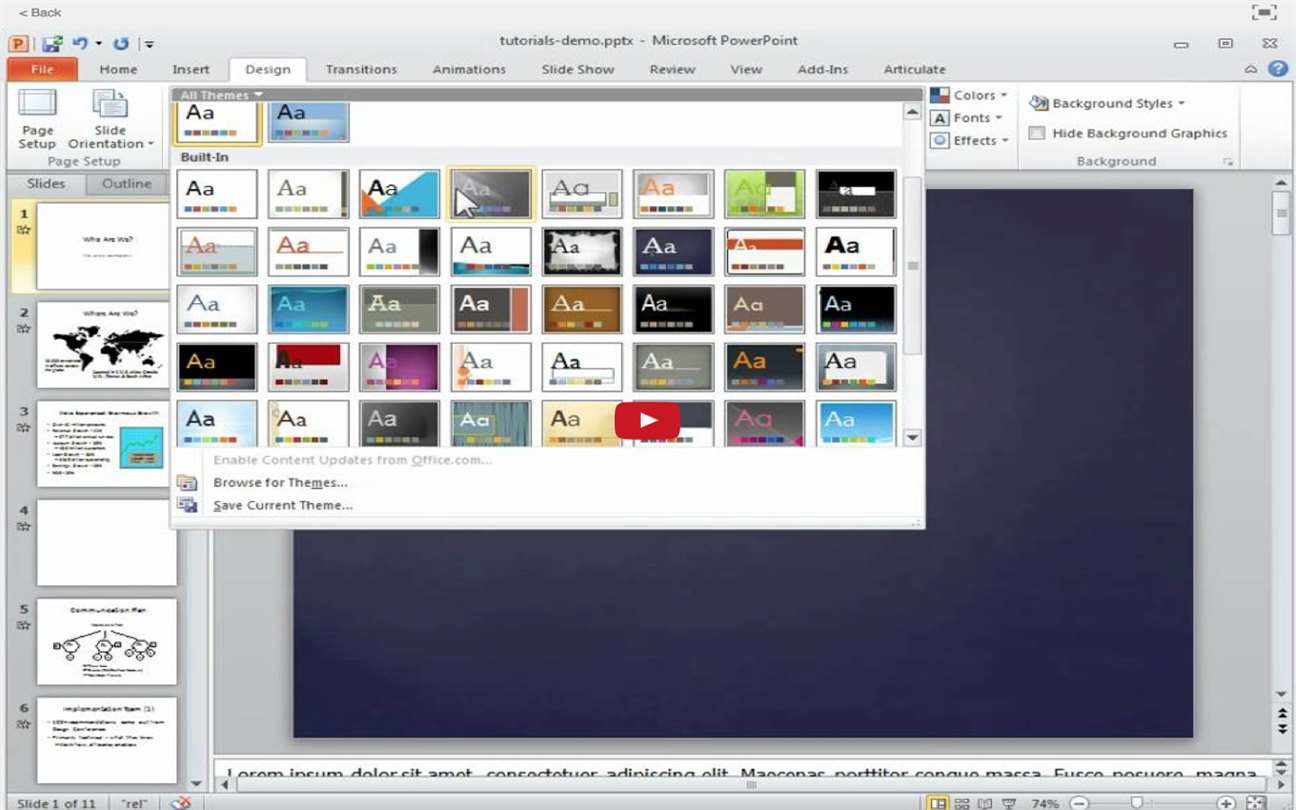Select slide 5 Communication Plan thumbnail
This screenshot has width=1296, height=810.
(107, 642)
